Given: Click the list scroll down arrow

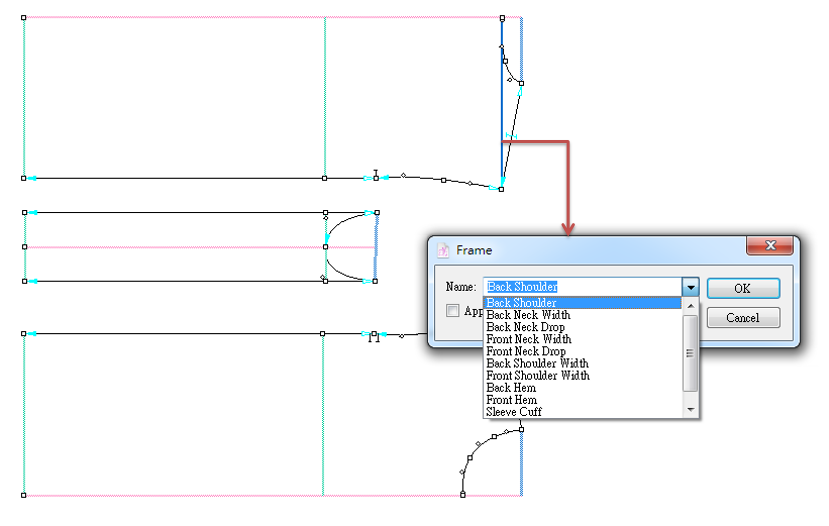Looking at the screenshot, I should [x=690, y=410].
